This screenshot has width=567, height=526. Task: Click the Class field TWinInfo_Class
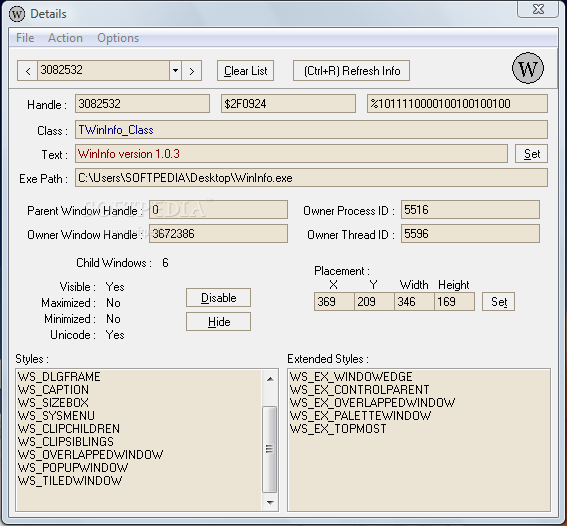click(311, 130)
